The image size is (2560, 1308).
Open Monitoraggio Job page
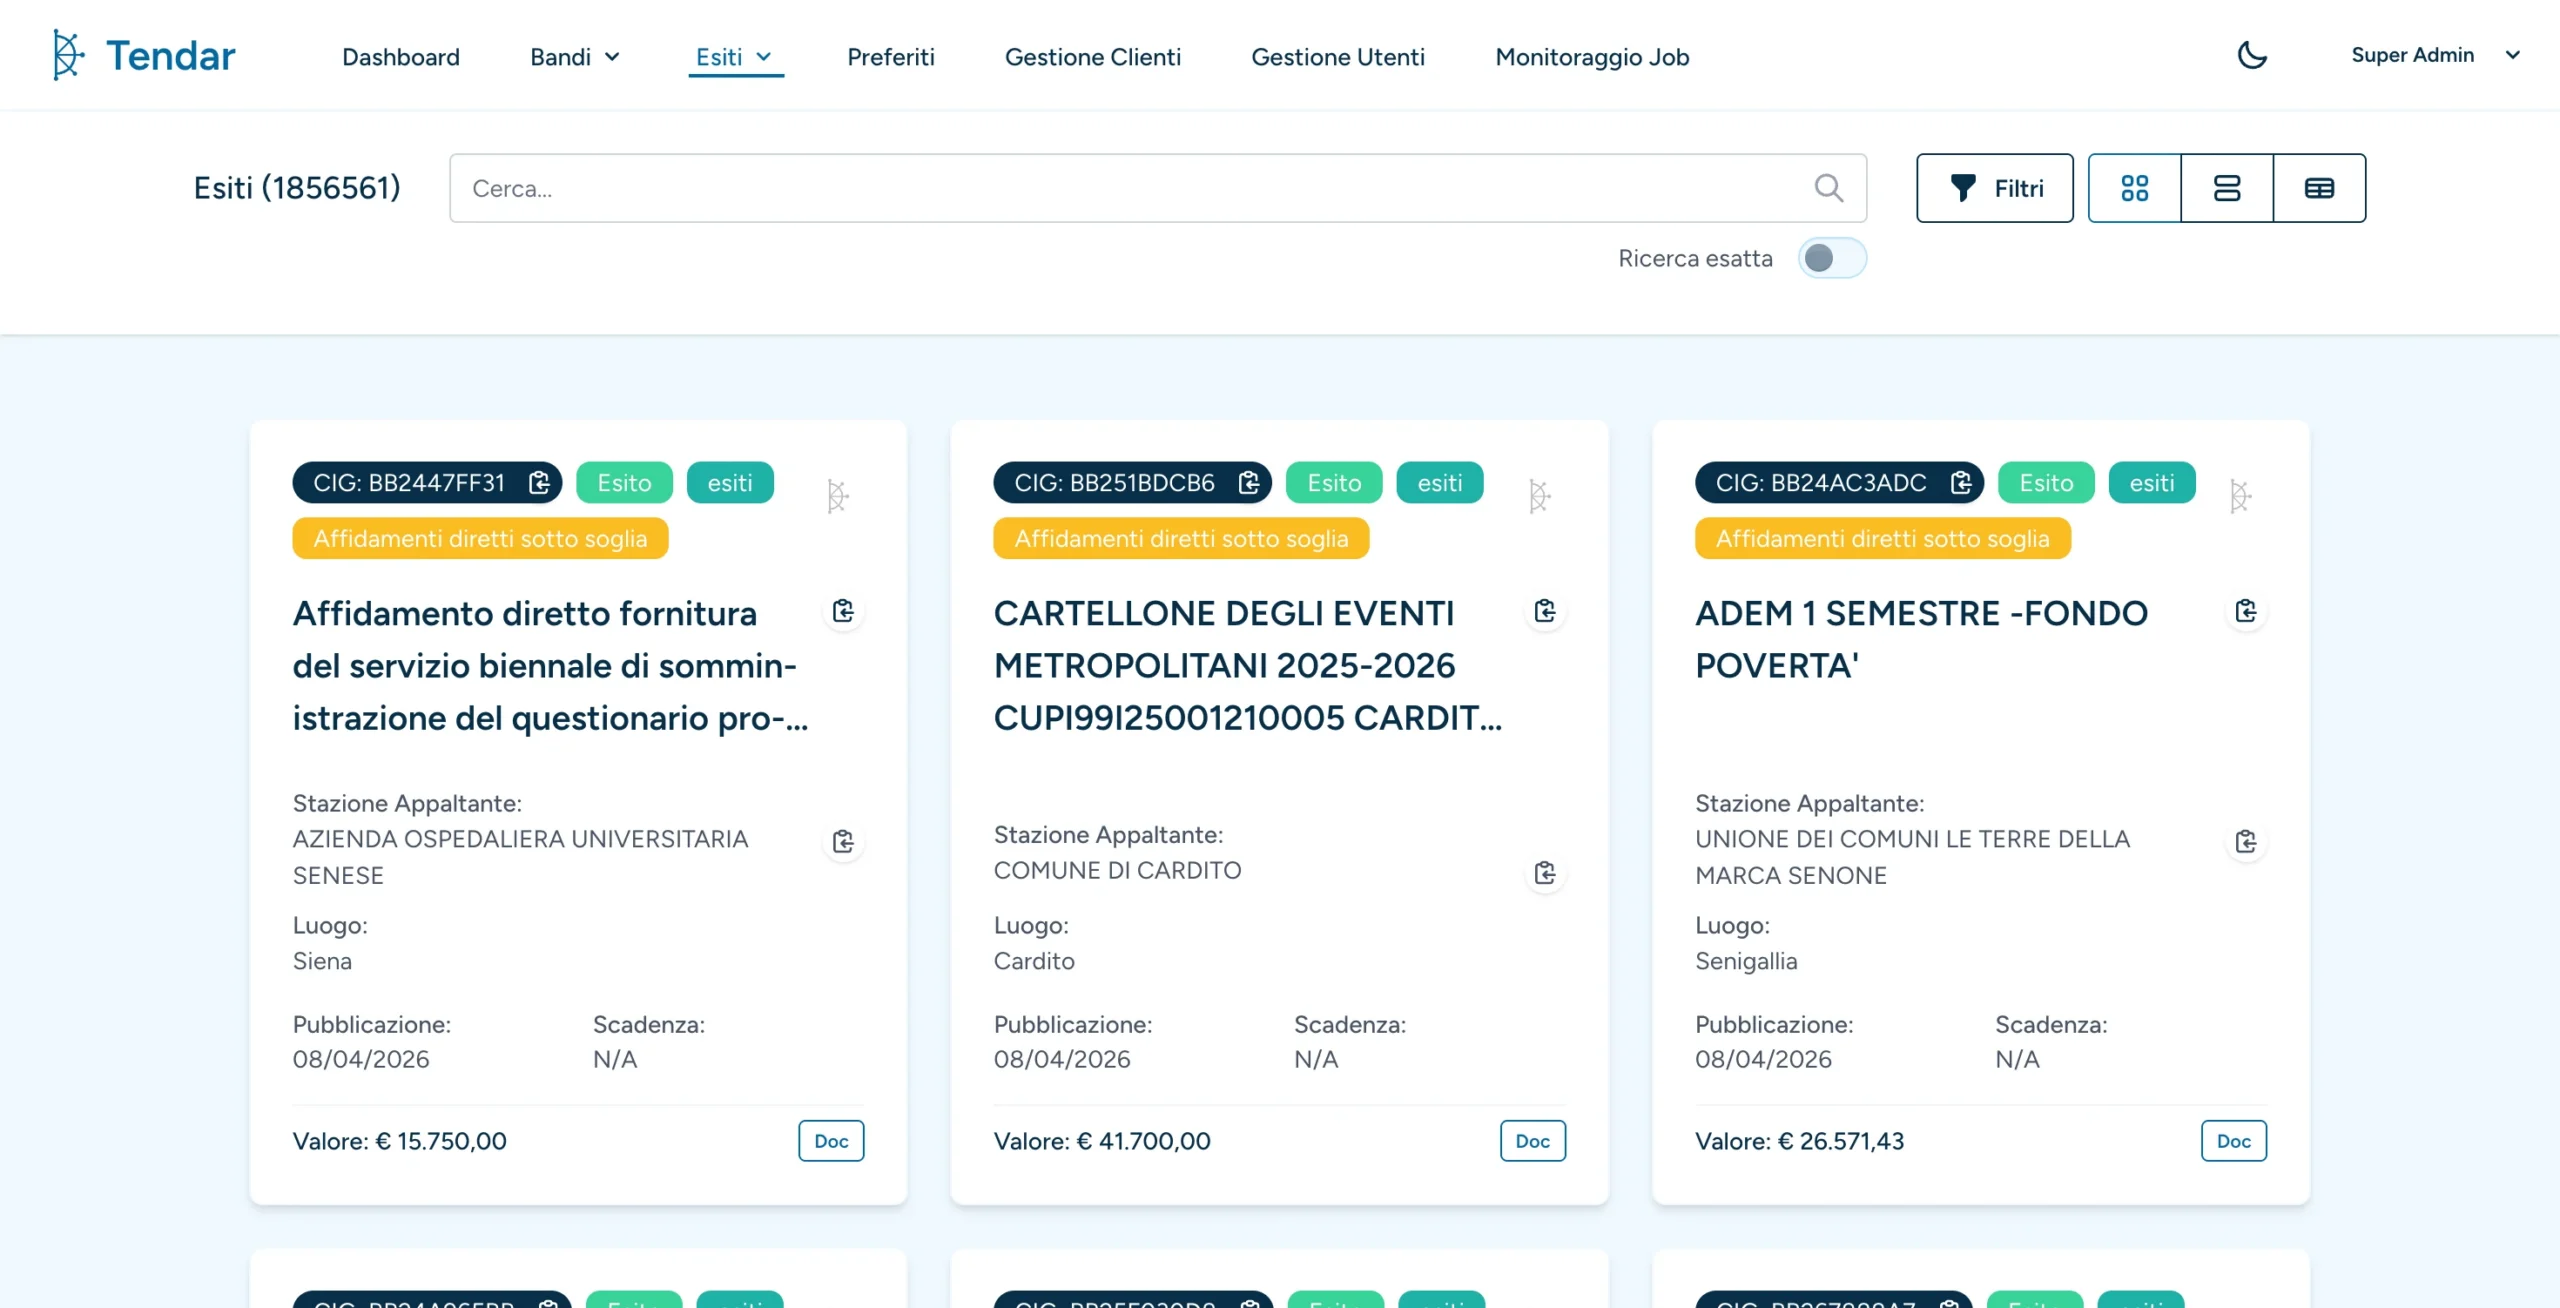pos(1592,57)
